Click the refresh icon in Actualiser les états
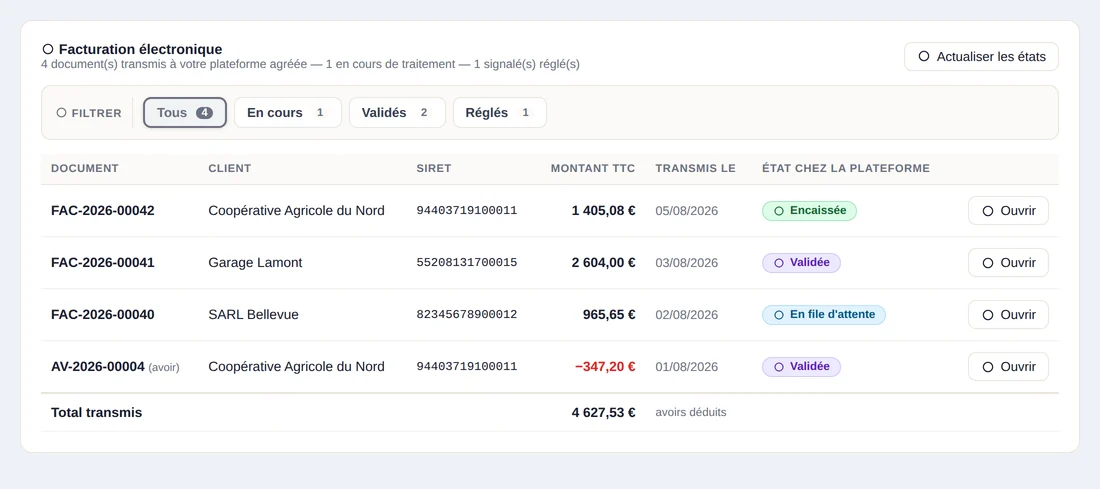The width and height of the screenshot is (1100, 489). [x=924, y=56]
